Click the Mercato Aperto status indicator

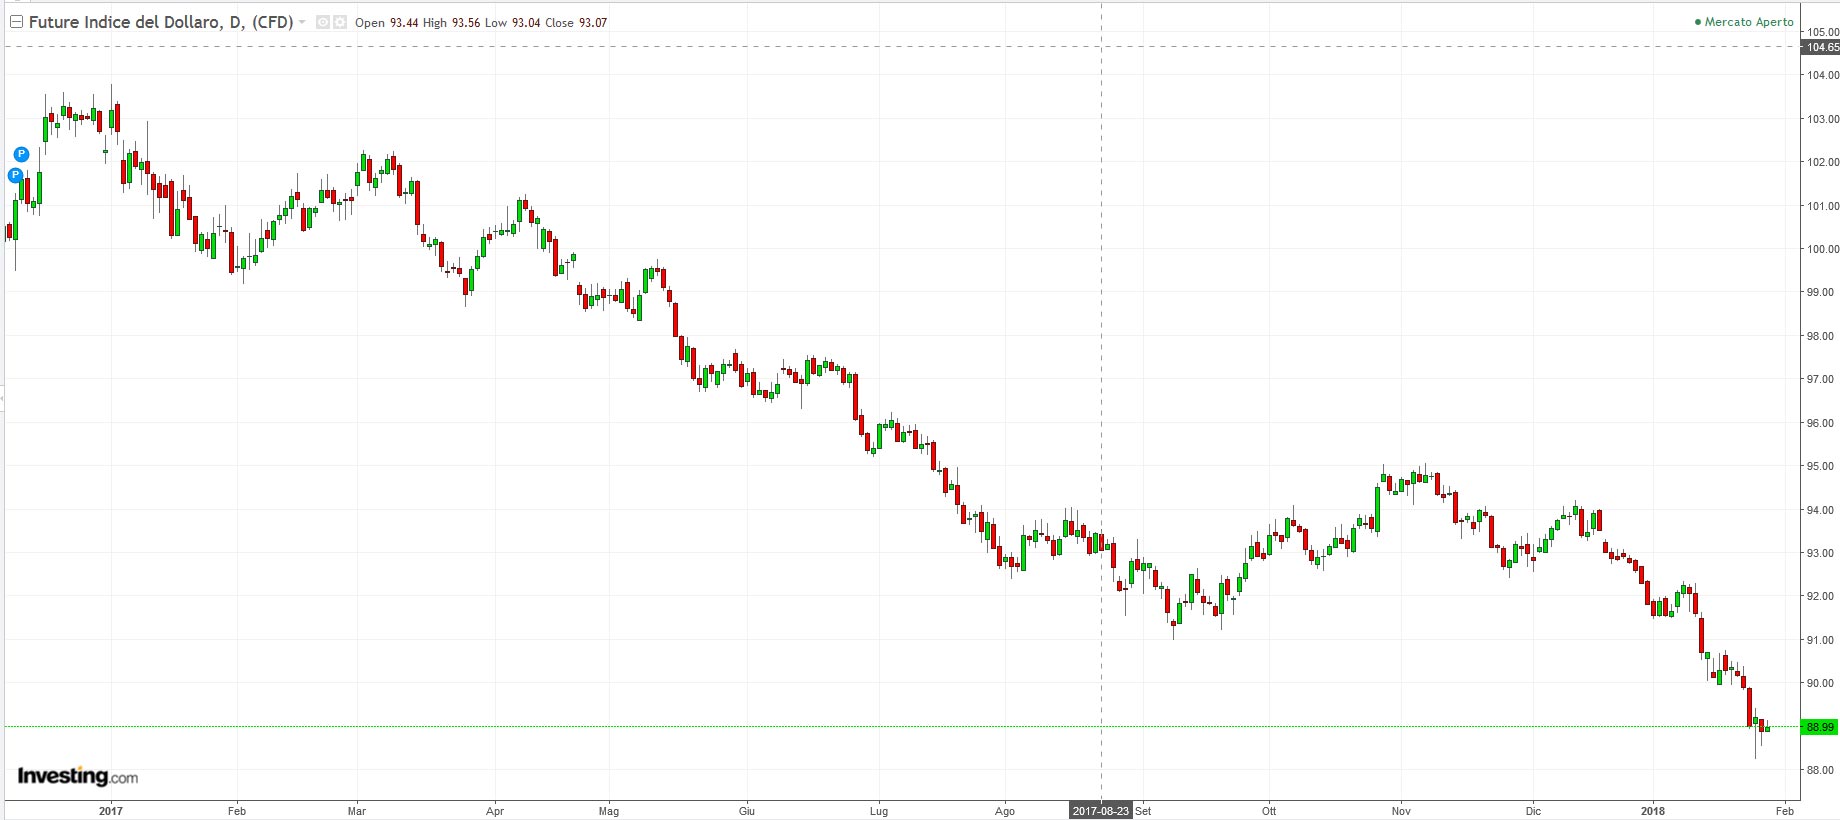pyautogui.click(x=1744, y=22)
